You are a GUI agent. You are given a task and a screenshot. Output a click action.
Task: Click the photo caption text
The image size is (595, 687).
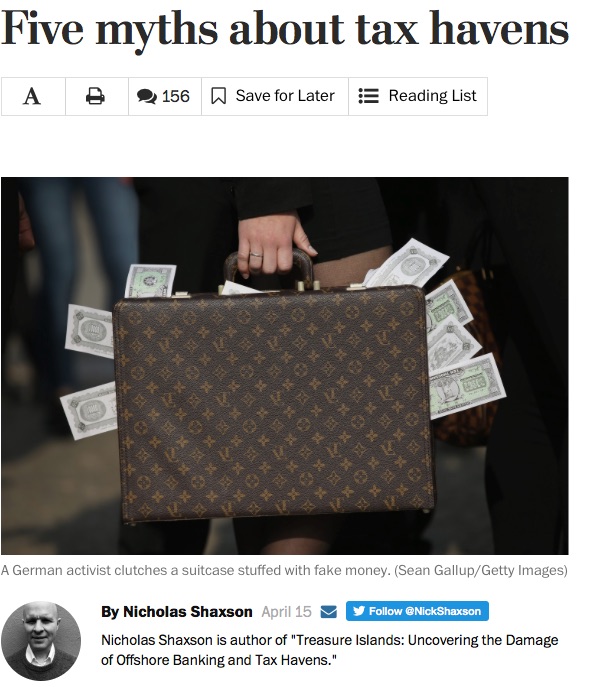284,570
